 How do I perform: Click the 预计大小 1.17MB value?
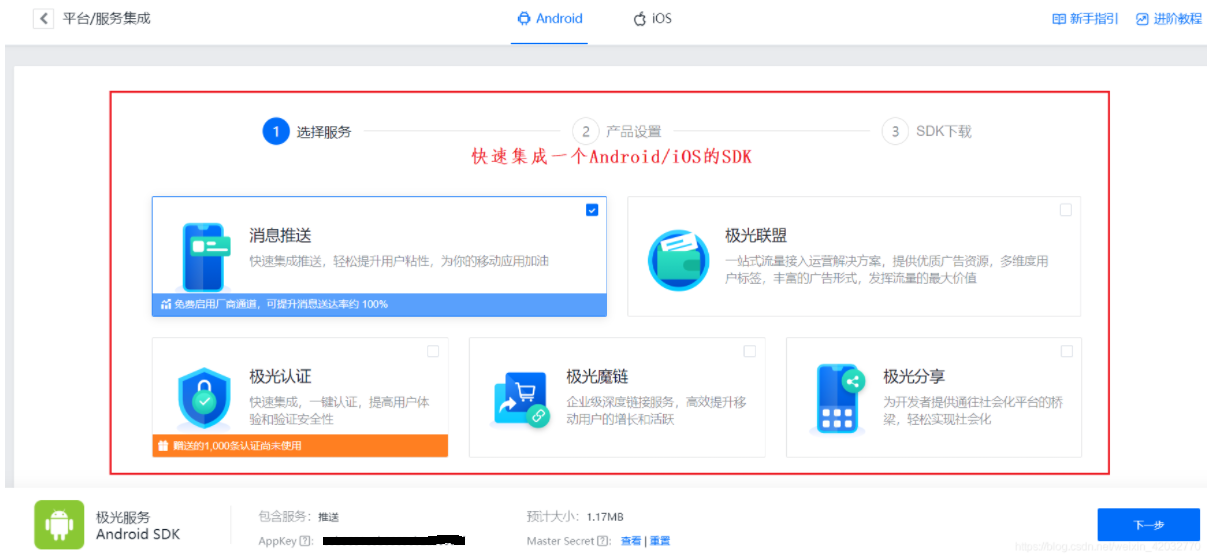click(x=605, y=517)
